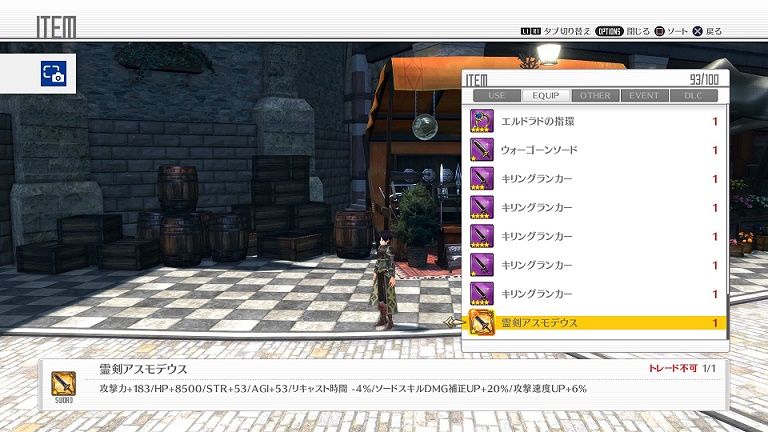Click the inventory list scrollbar
The width and height of the screenshot is (768, 432).
[x=728, y=199]
